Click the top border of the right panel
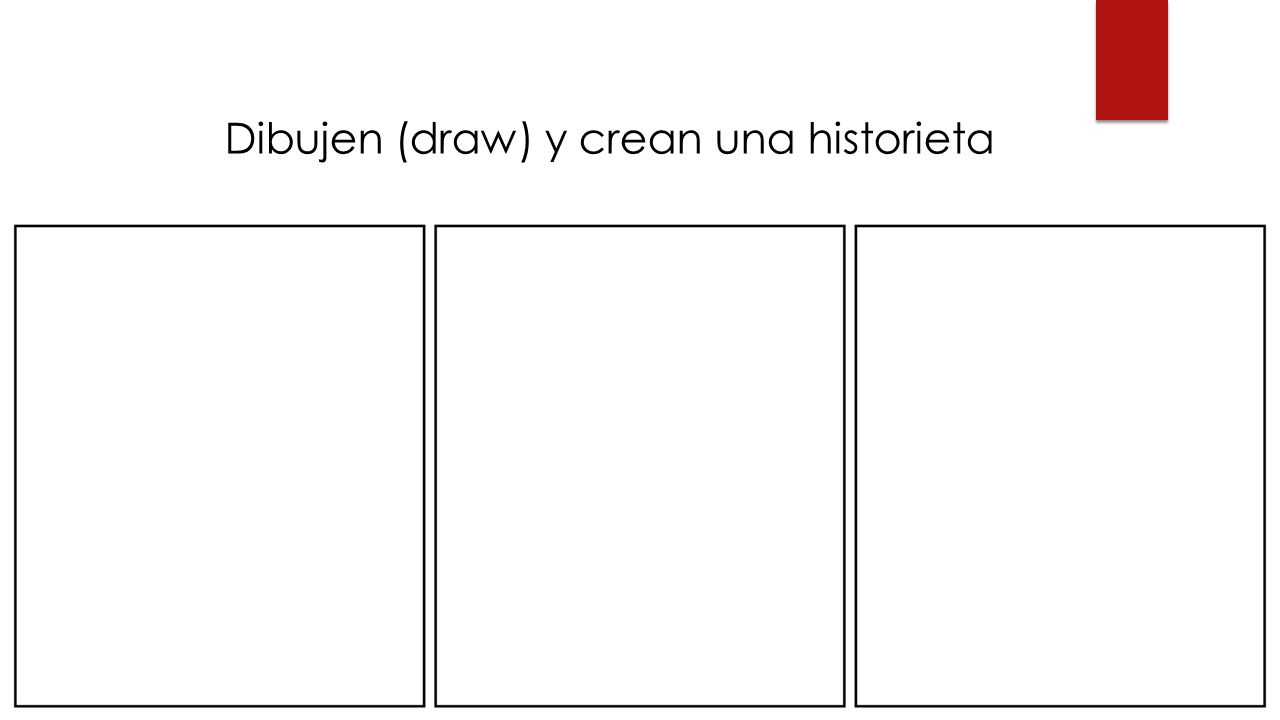The image size is (1280, 720). click(1060, 226)
